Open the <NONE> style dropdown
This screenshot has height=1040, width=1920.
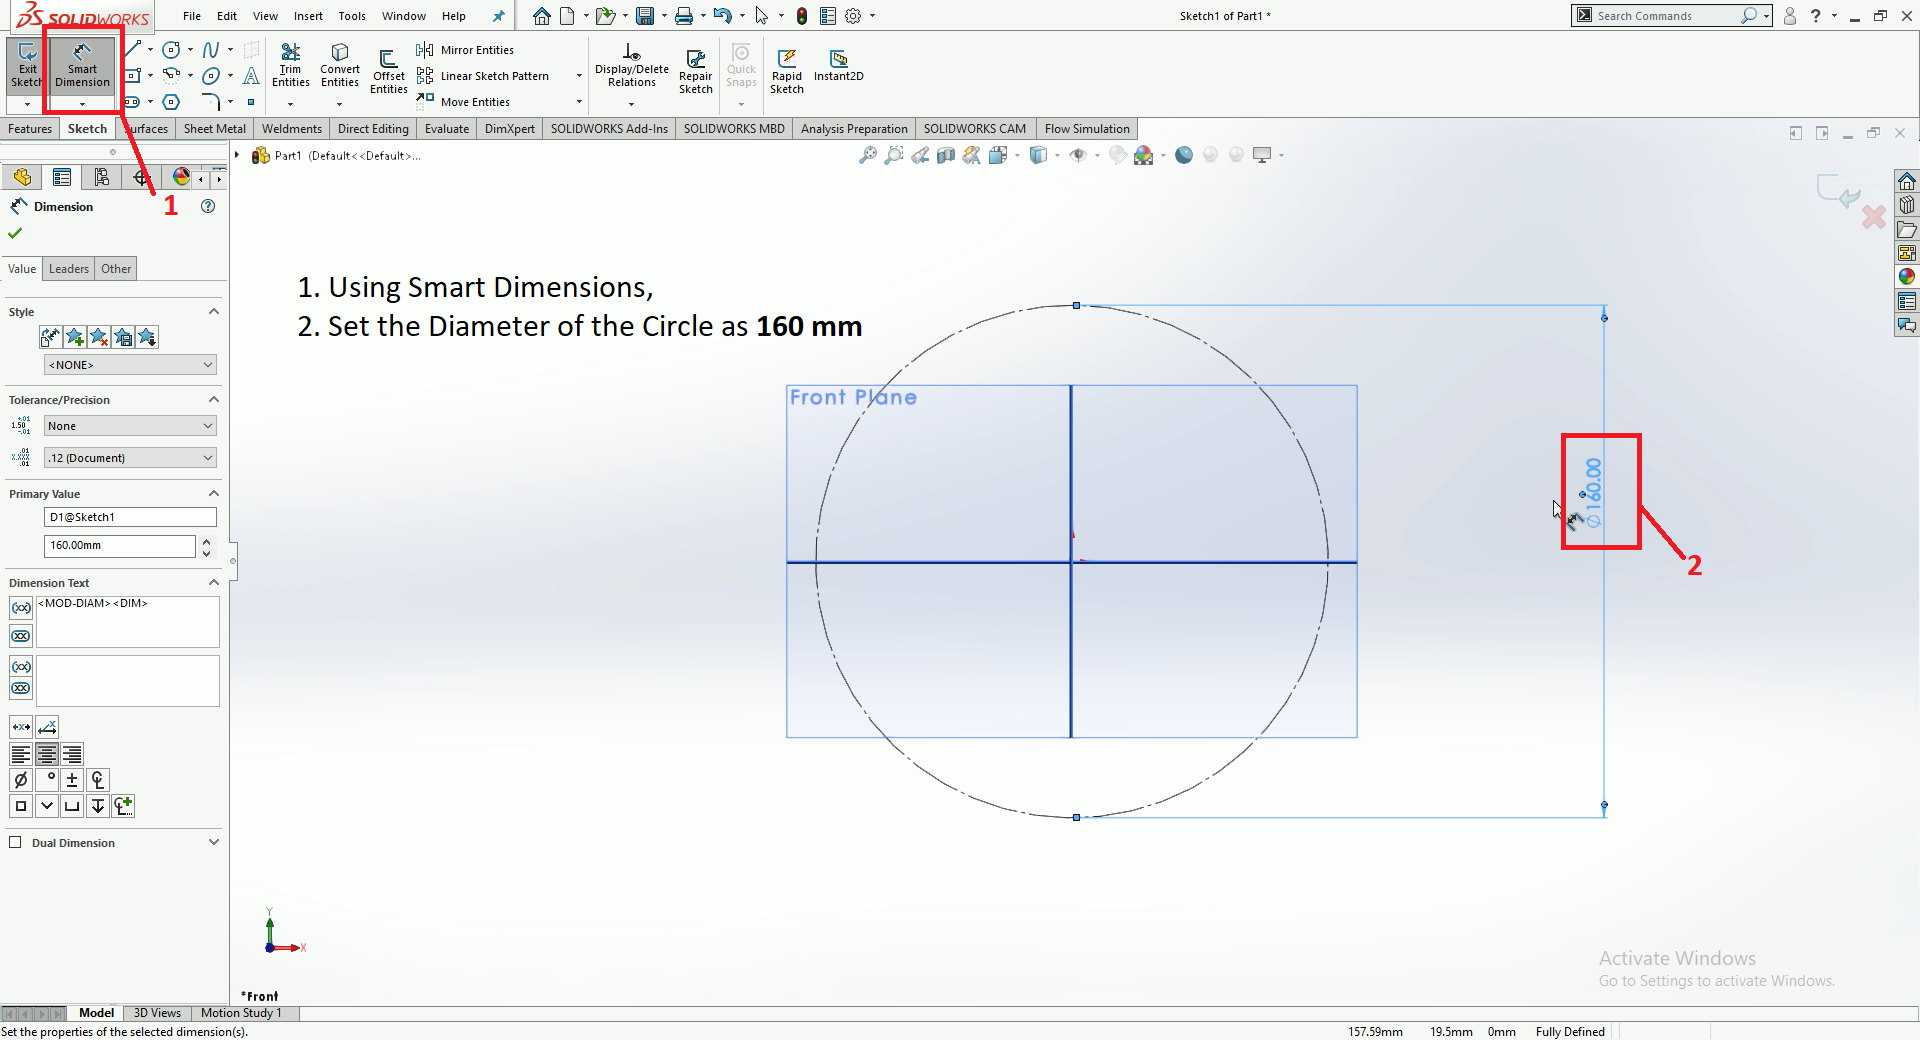[x=130, y=365]
